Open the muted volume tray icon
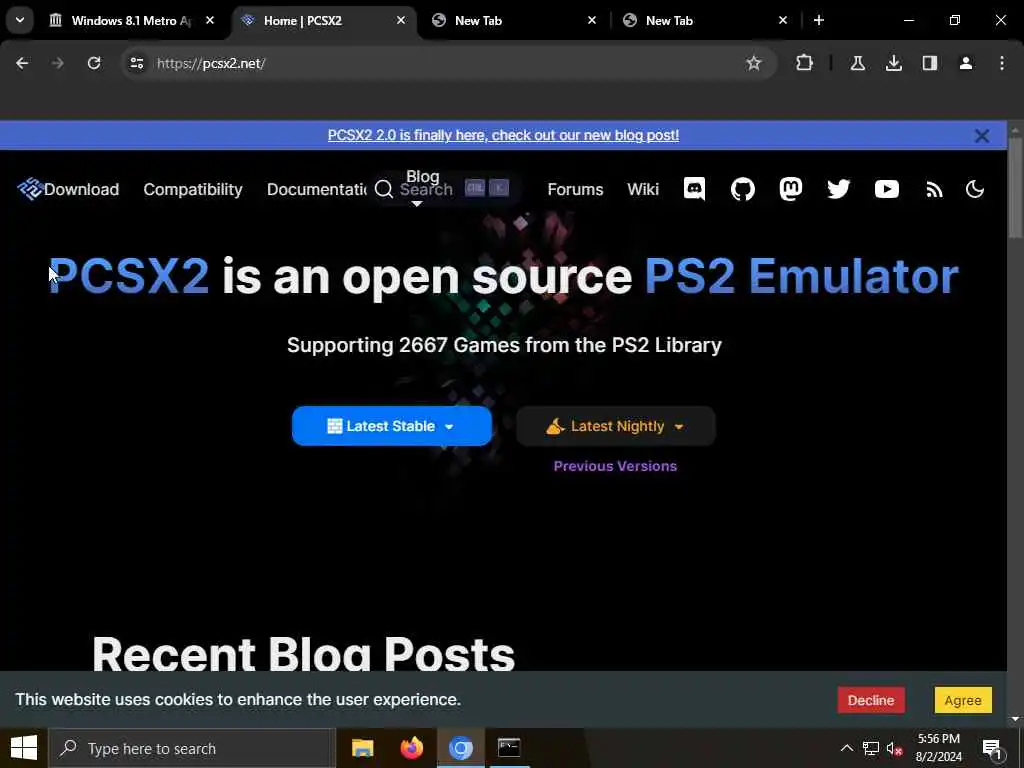1024x768 pixels. coord(894,749)
